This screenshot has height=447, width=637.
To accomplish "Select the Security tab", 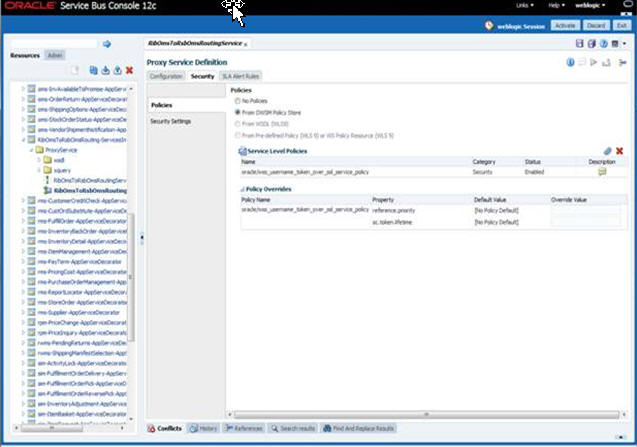I will pos(202,76).
